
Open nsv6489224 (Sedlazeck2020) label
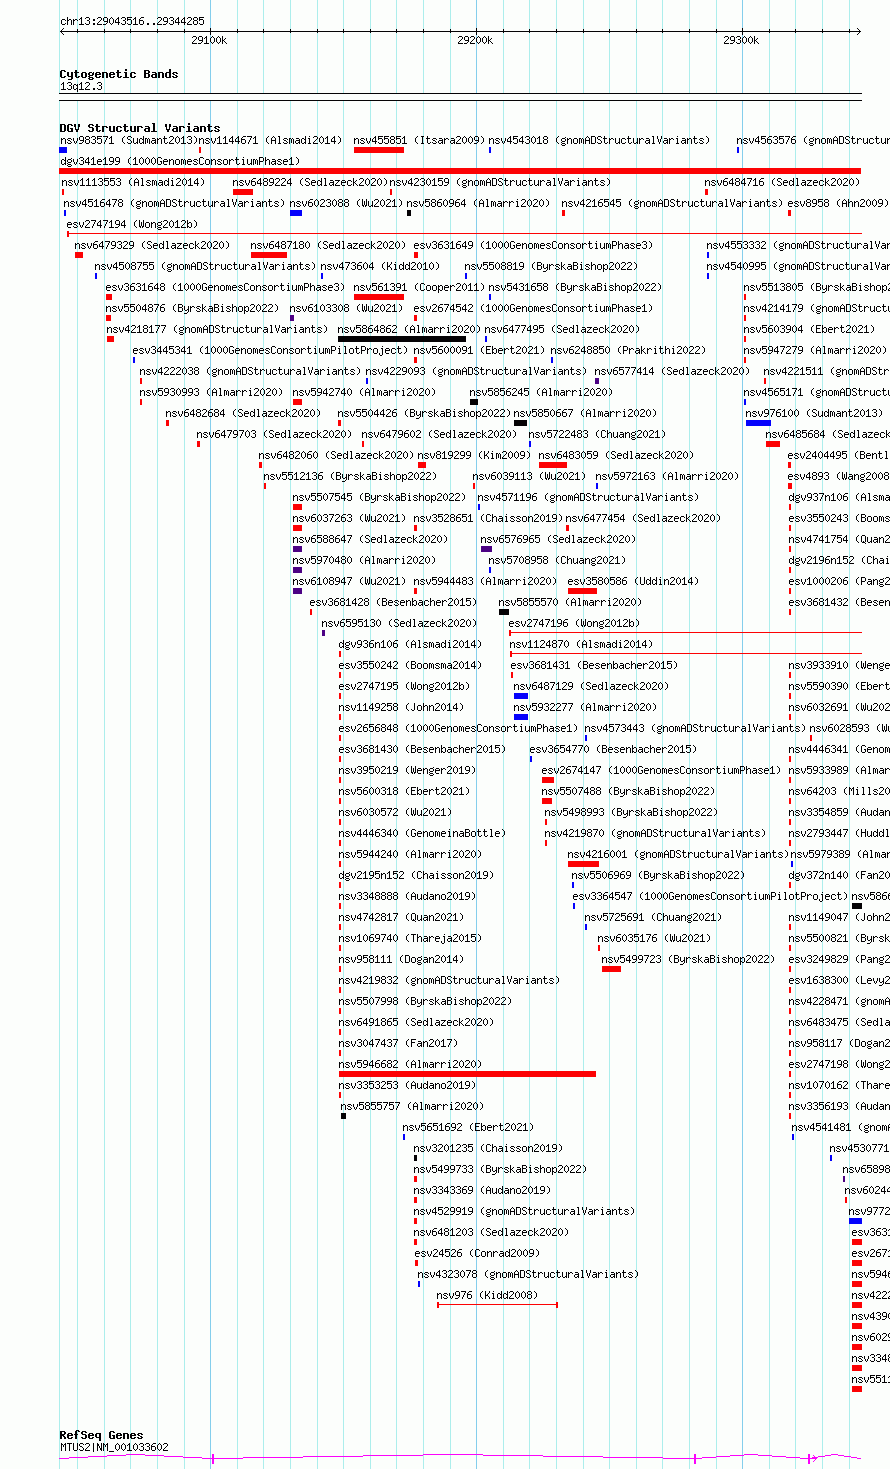point(310,182)
